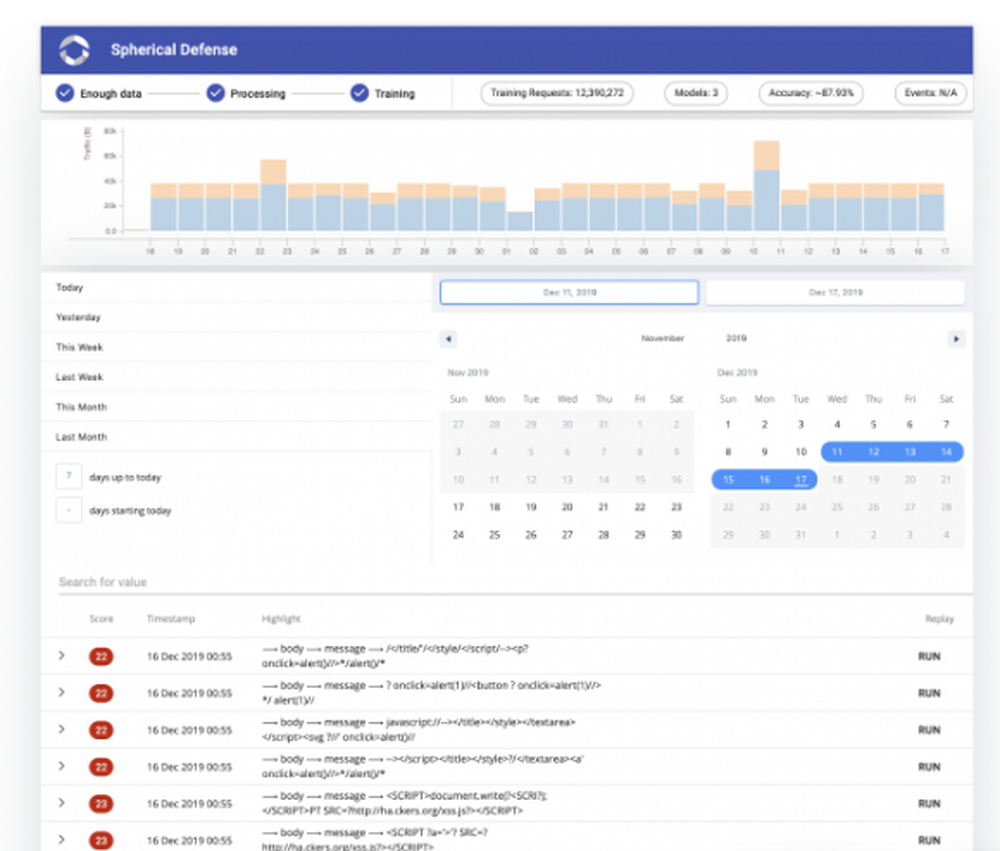
Task: Click the days starting today number field
Action: coord(69,510)
